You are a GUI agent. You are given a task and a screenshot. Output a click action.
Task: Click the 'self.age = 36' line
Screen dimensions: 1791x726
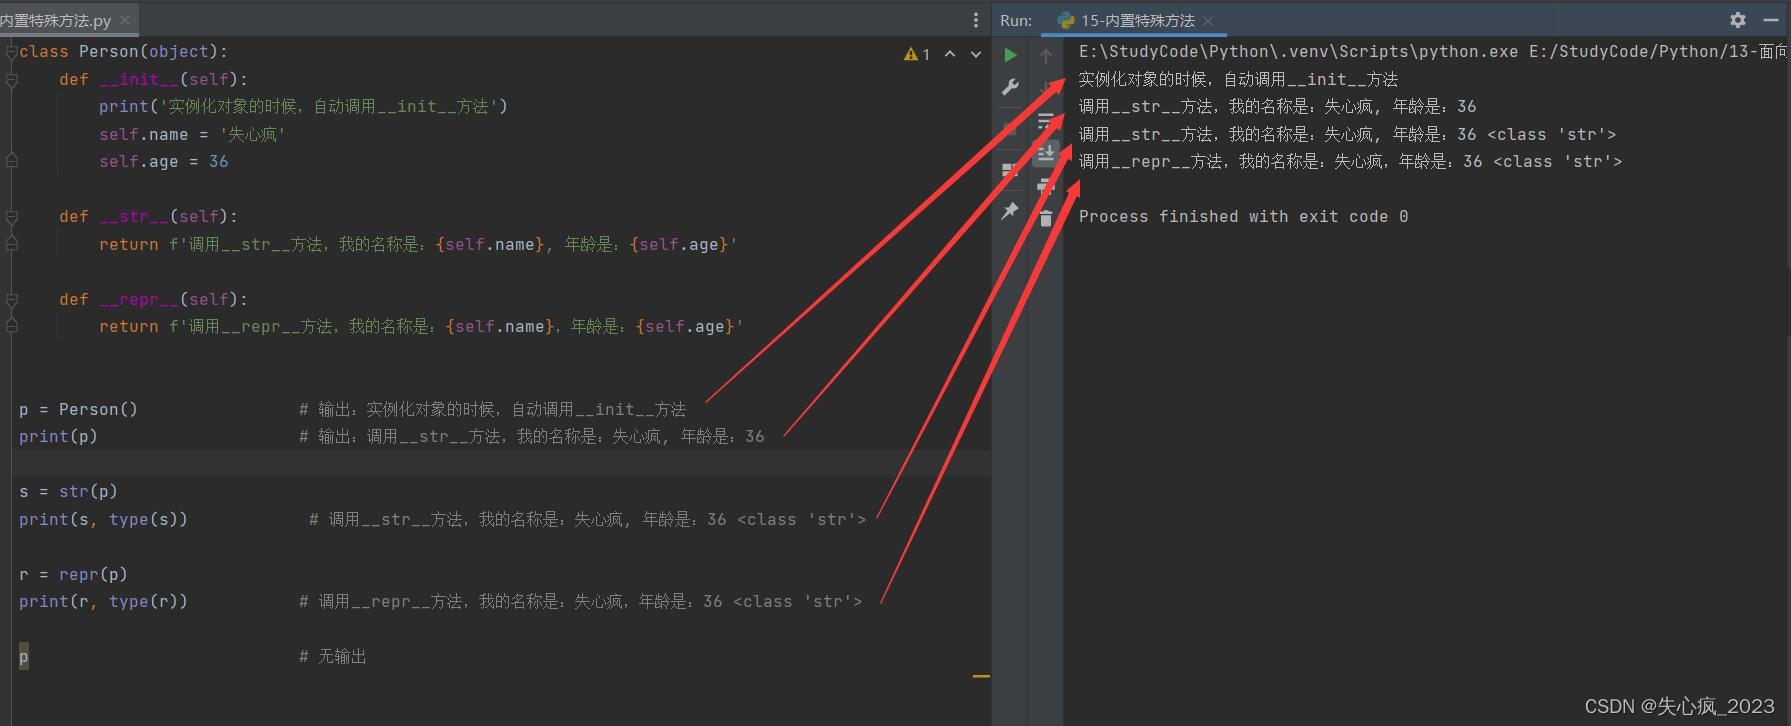(x=163, y=161)
